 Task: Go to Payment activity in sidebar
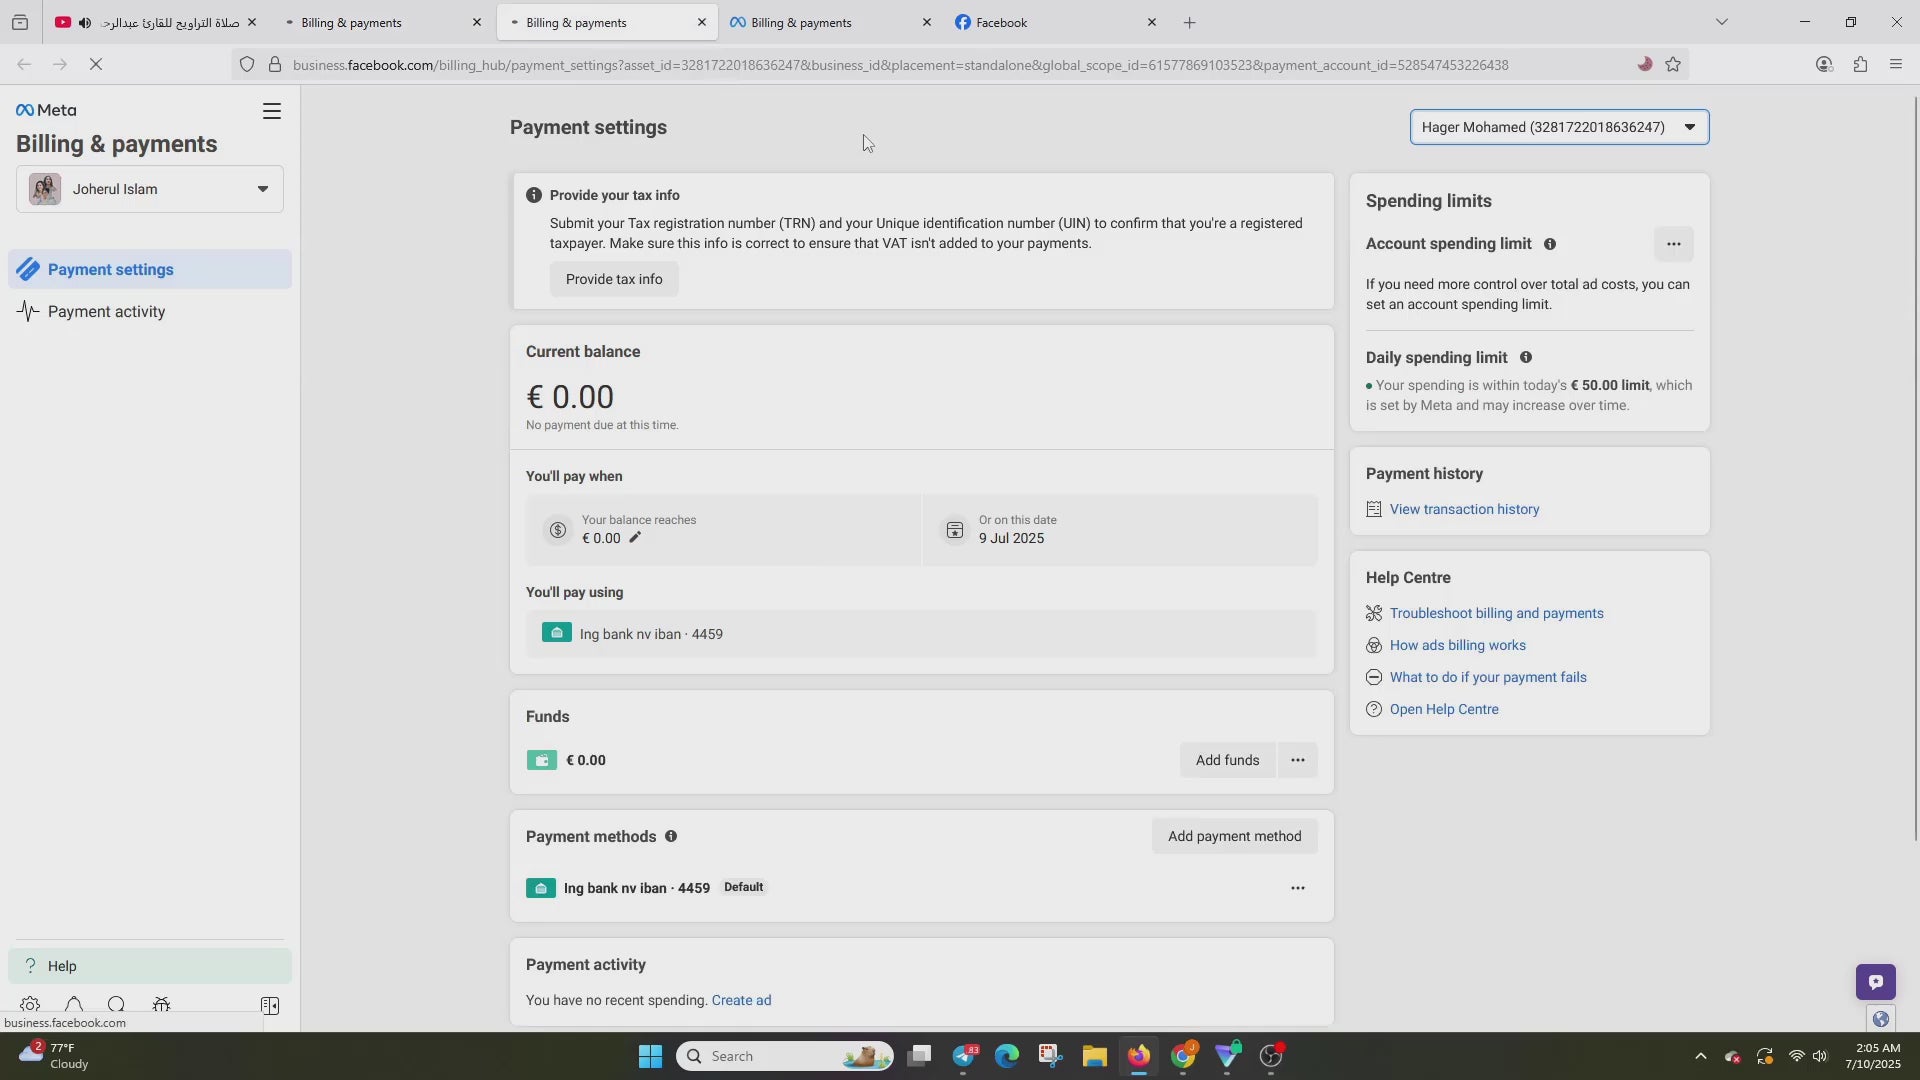(x=150, y=311)
